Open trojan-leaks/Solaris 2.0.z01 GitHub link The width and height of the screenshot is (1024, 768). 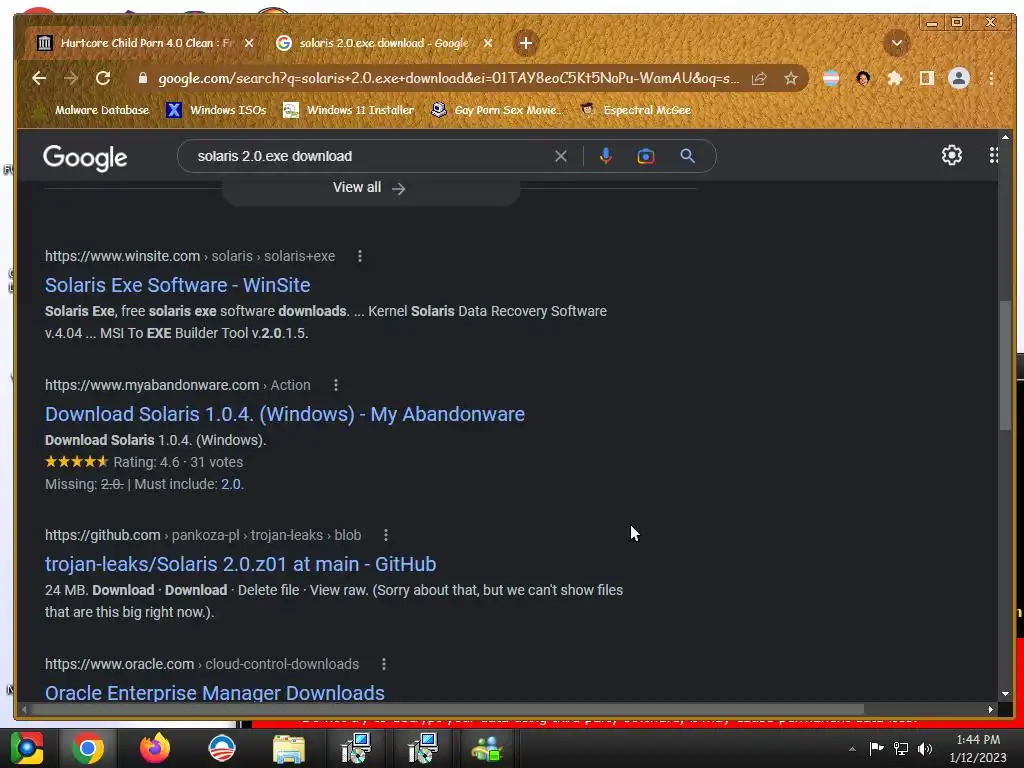(x=240, y=564)
